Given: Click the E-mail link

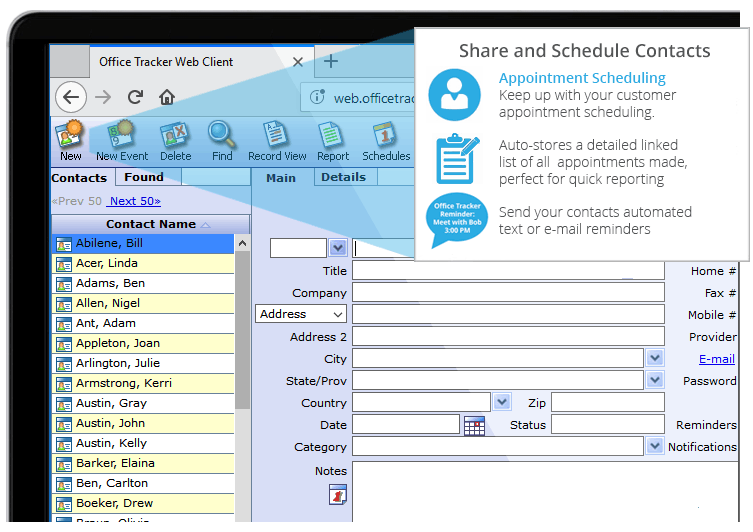Looking at the screenshot, I should (x=717, y=359).
